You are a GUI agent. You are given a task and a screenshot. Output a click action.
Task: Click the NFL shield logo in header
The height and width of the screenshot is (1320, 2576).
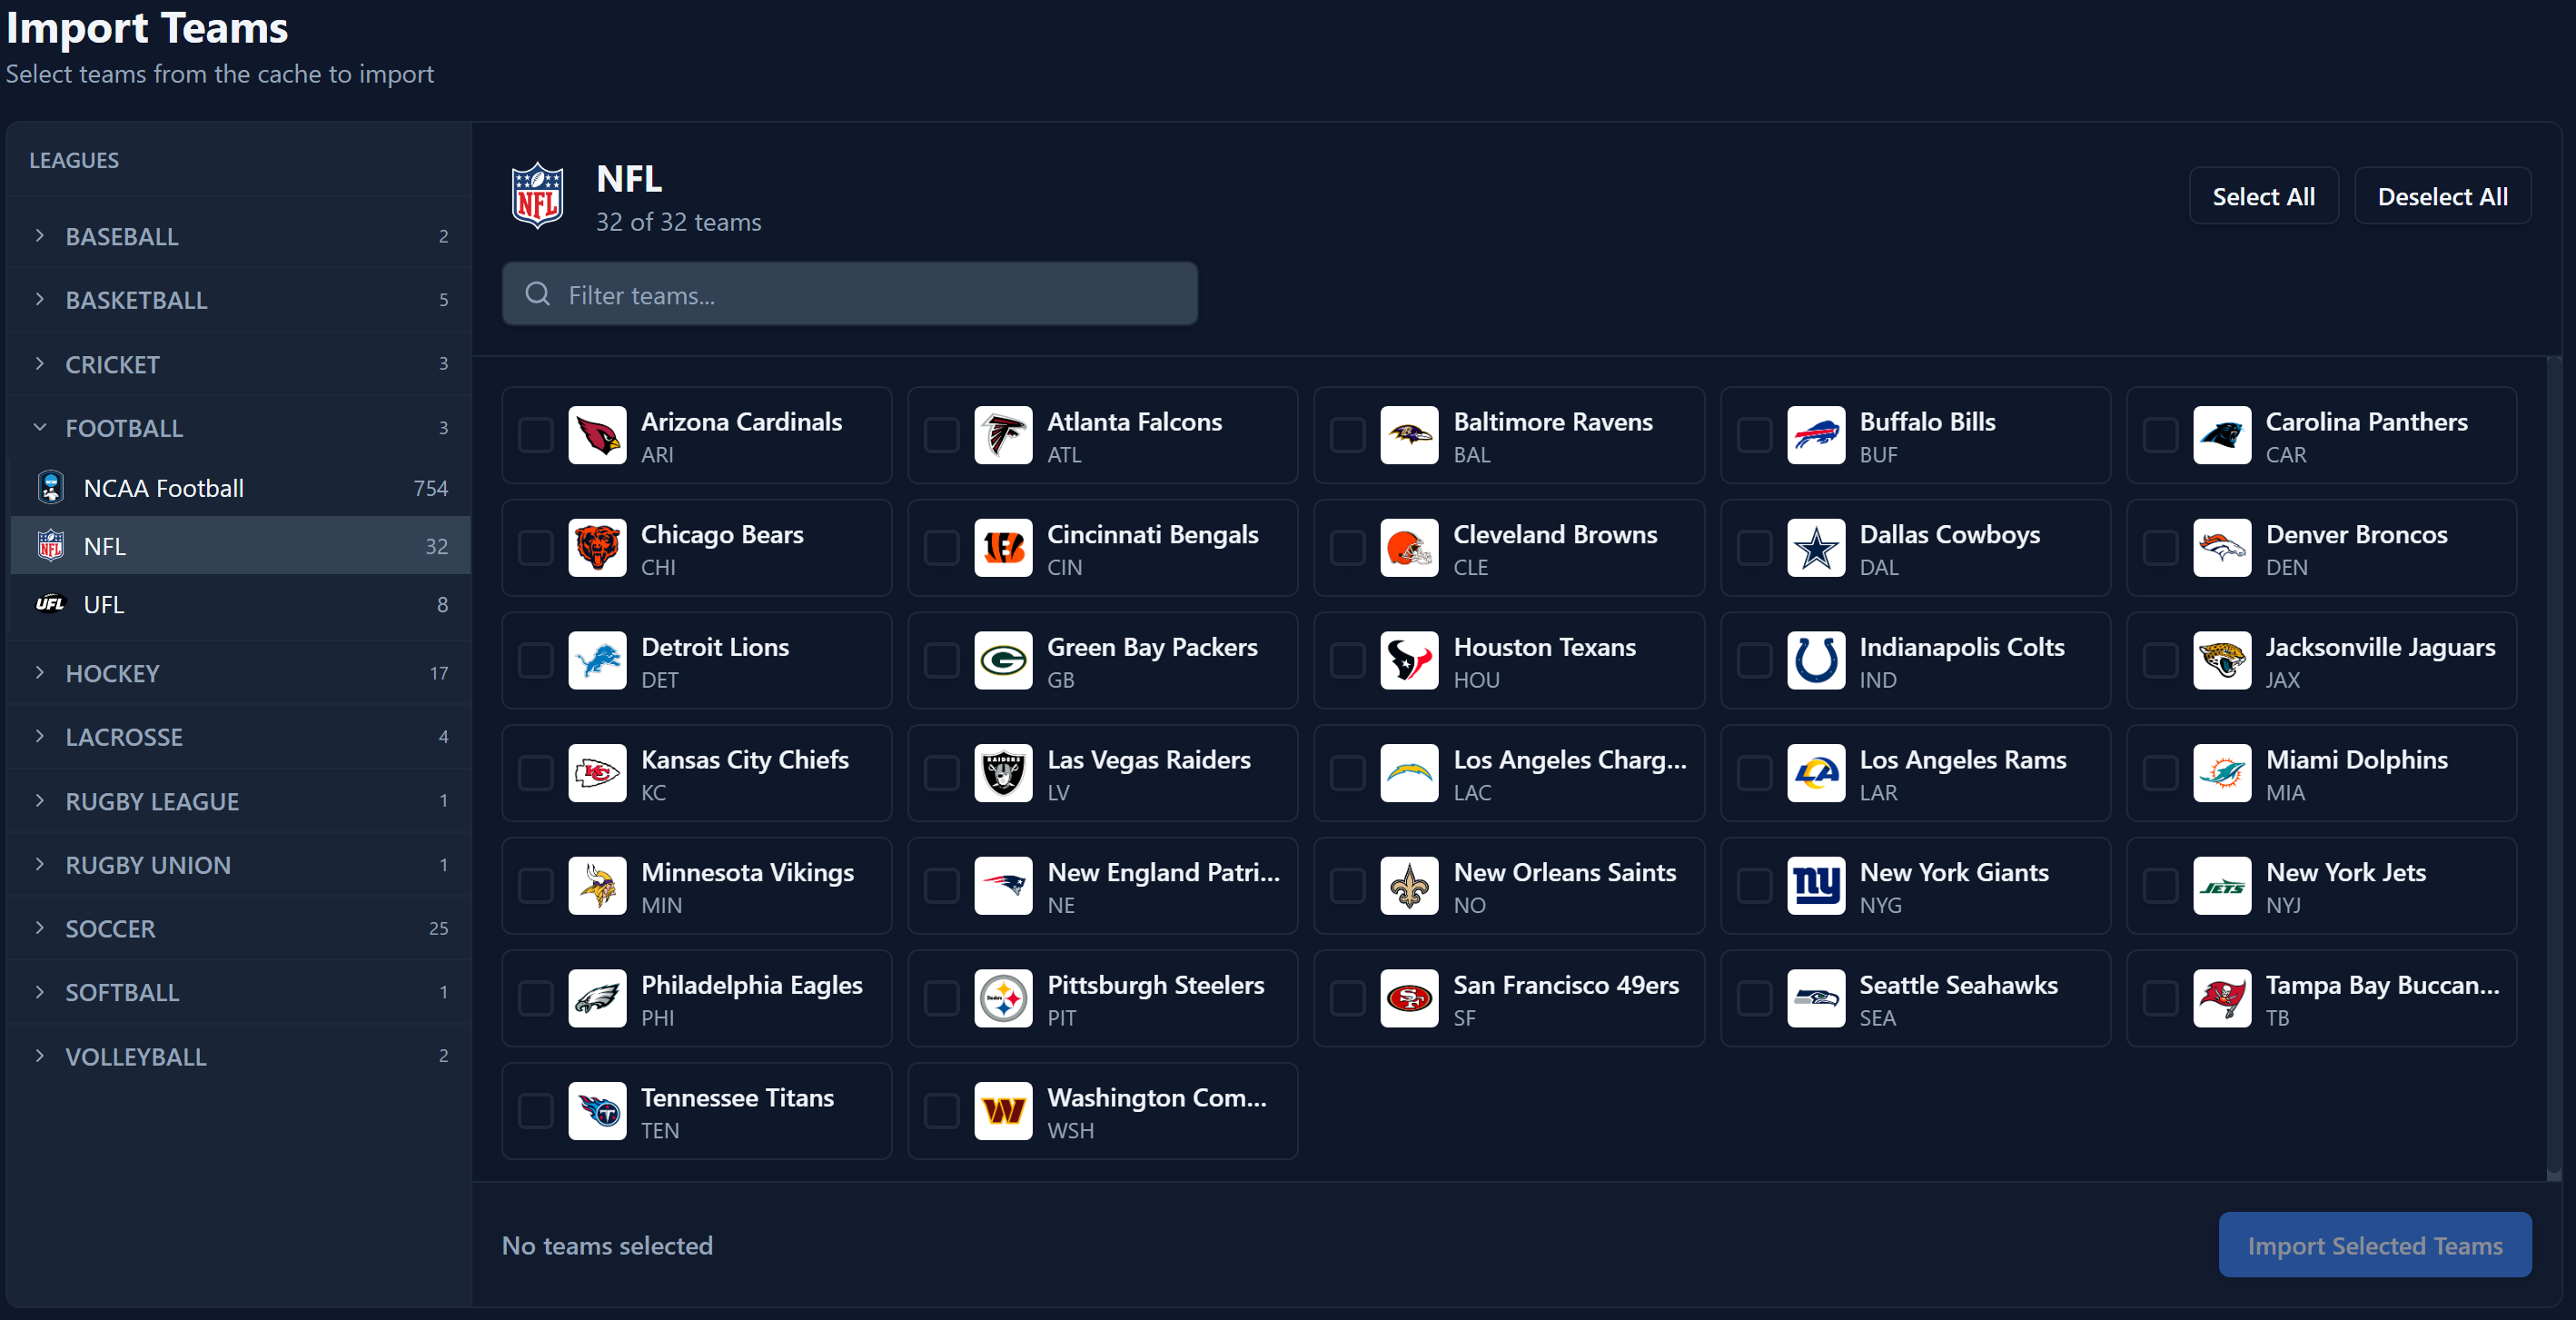click(x=538, y=197)
